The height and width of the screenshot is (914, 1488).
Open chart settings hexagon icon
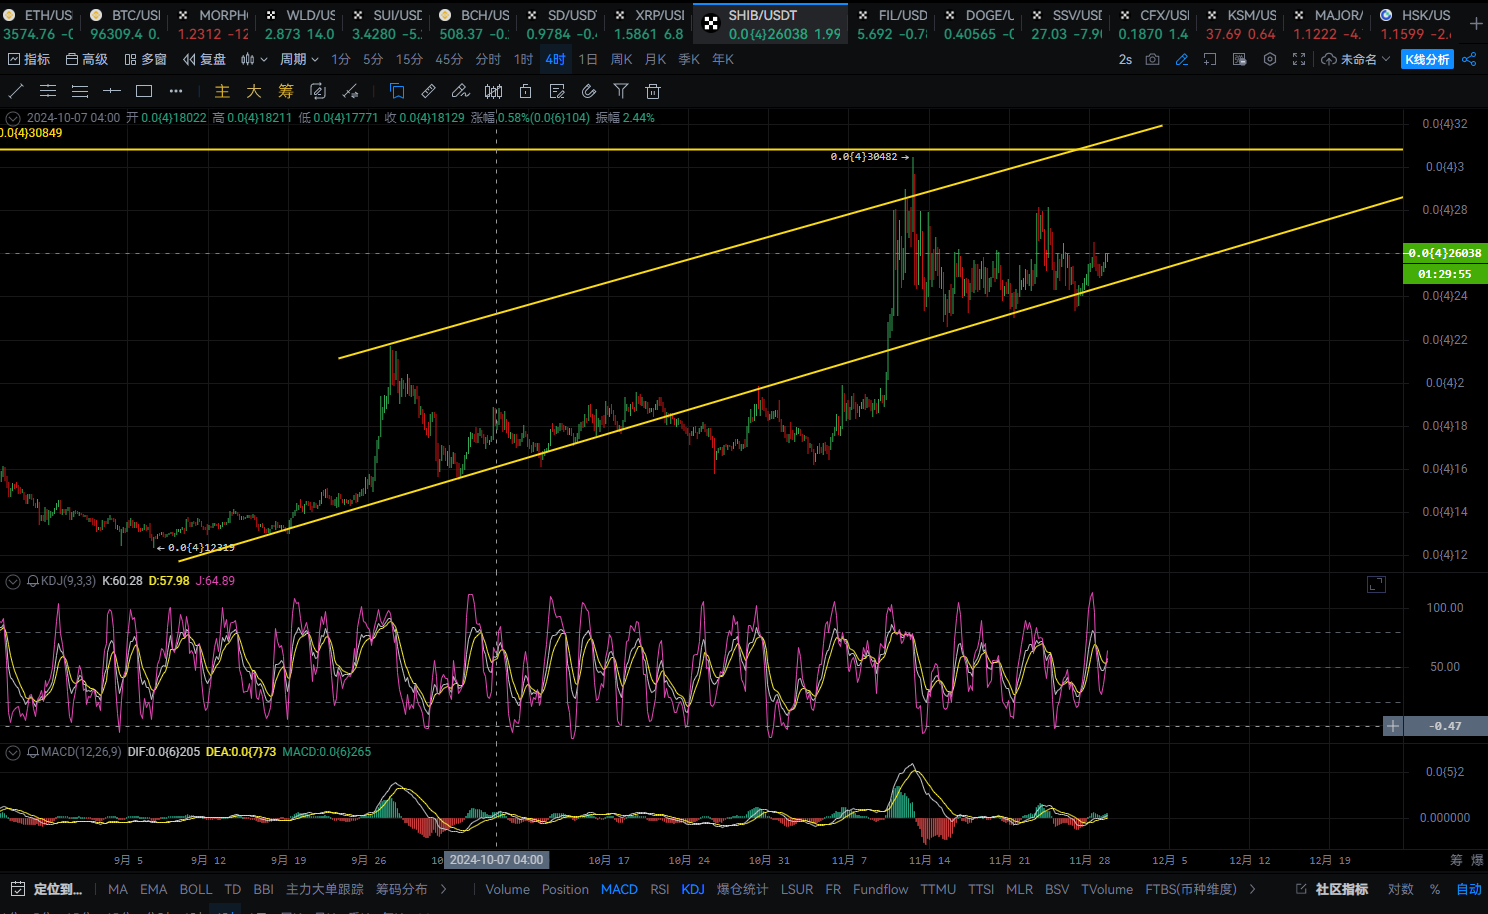pyautogui.click(x=1269, y=60)
